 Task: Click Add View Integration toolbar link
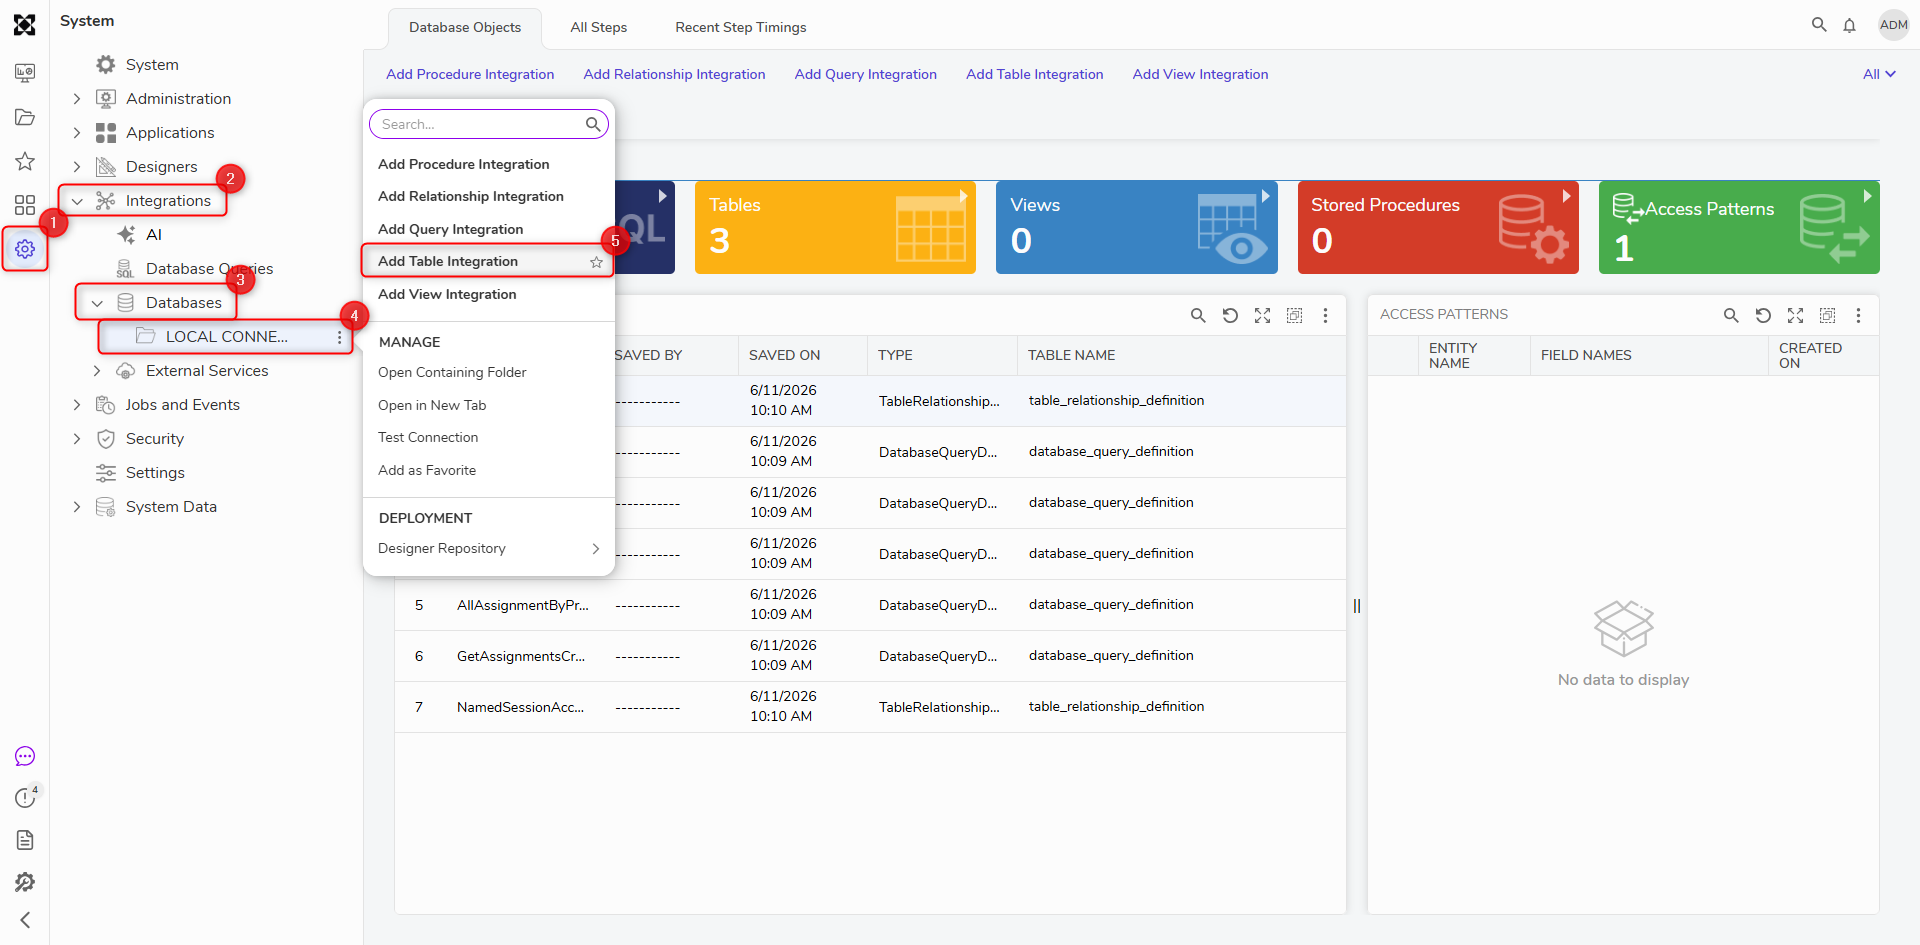(x=1200, y=74)
